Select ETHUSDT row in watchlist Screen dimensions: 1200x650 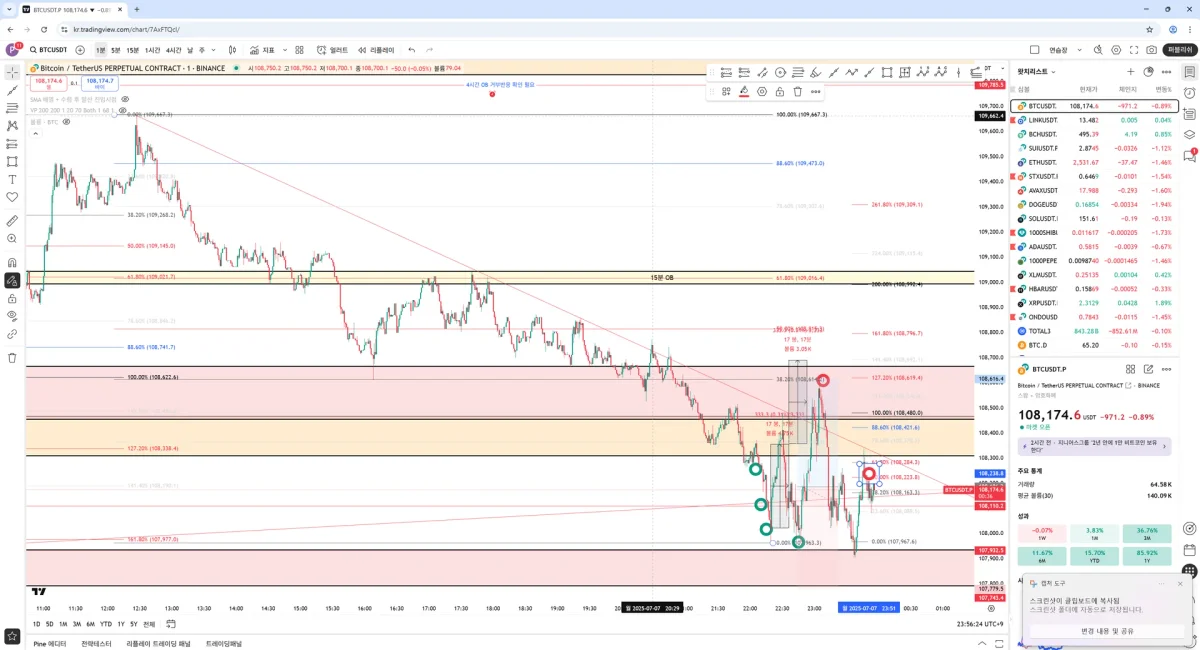pyautogui.click(x=1094, y=162)
